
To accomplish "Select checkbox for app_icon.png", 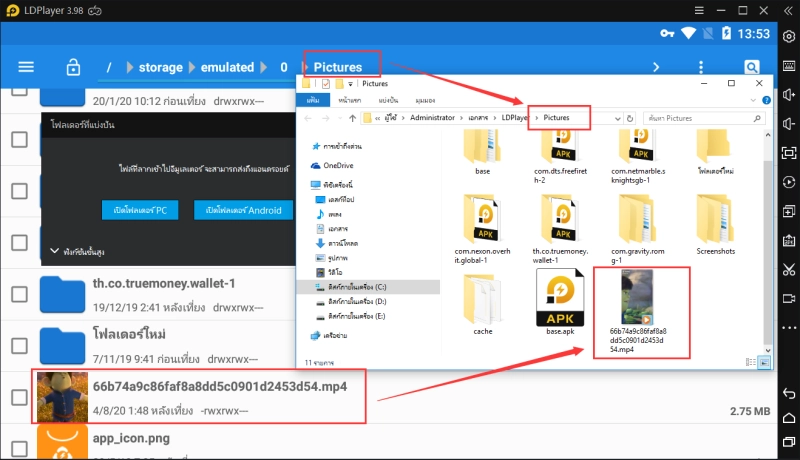I will coord(19,442).
